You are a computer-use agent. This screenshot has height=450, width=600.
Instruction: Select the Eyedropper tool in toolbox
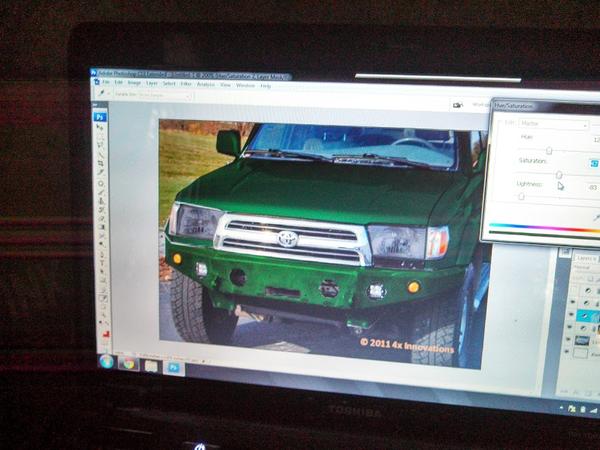tap(103, 297)
